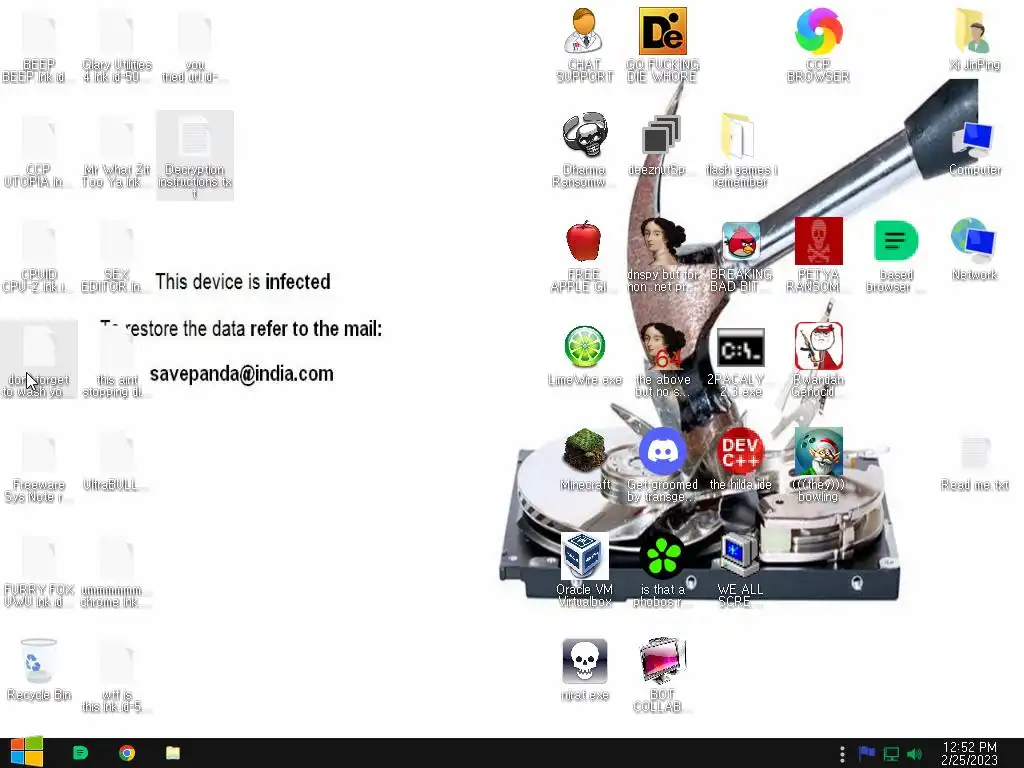Open the green browser icon in taskbar

[80, 753]
